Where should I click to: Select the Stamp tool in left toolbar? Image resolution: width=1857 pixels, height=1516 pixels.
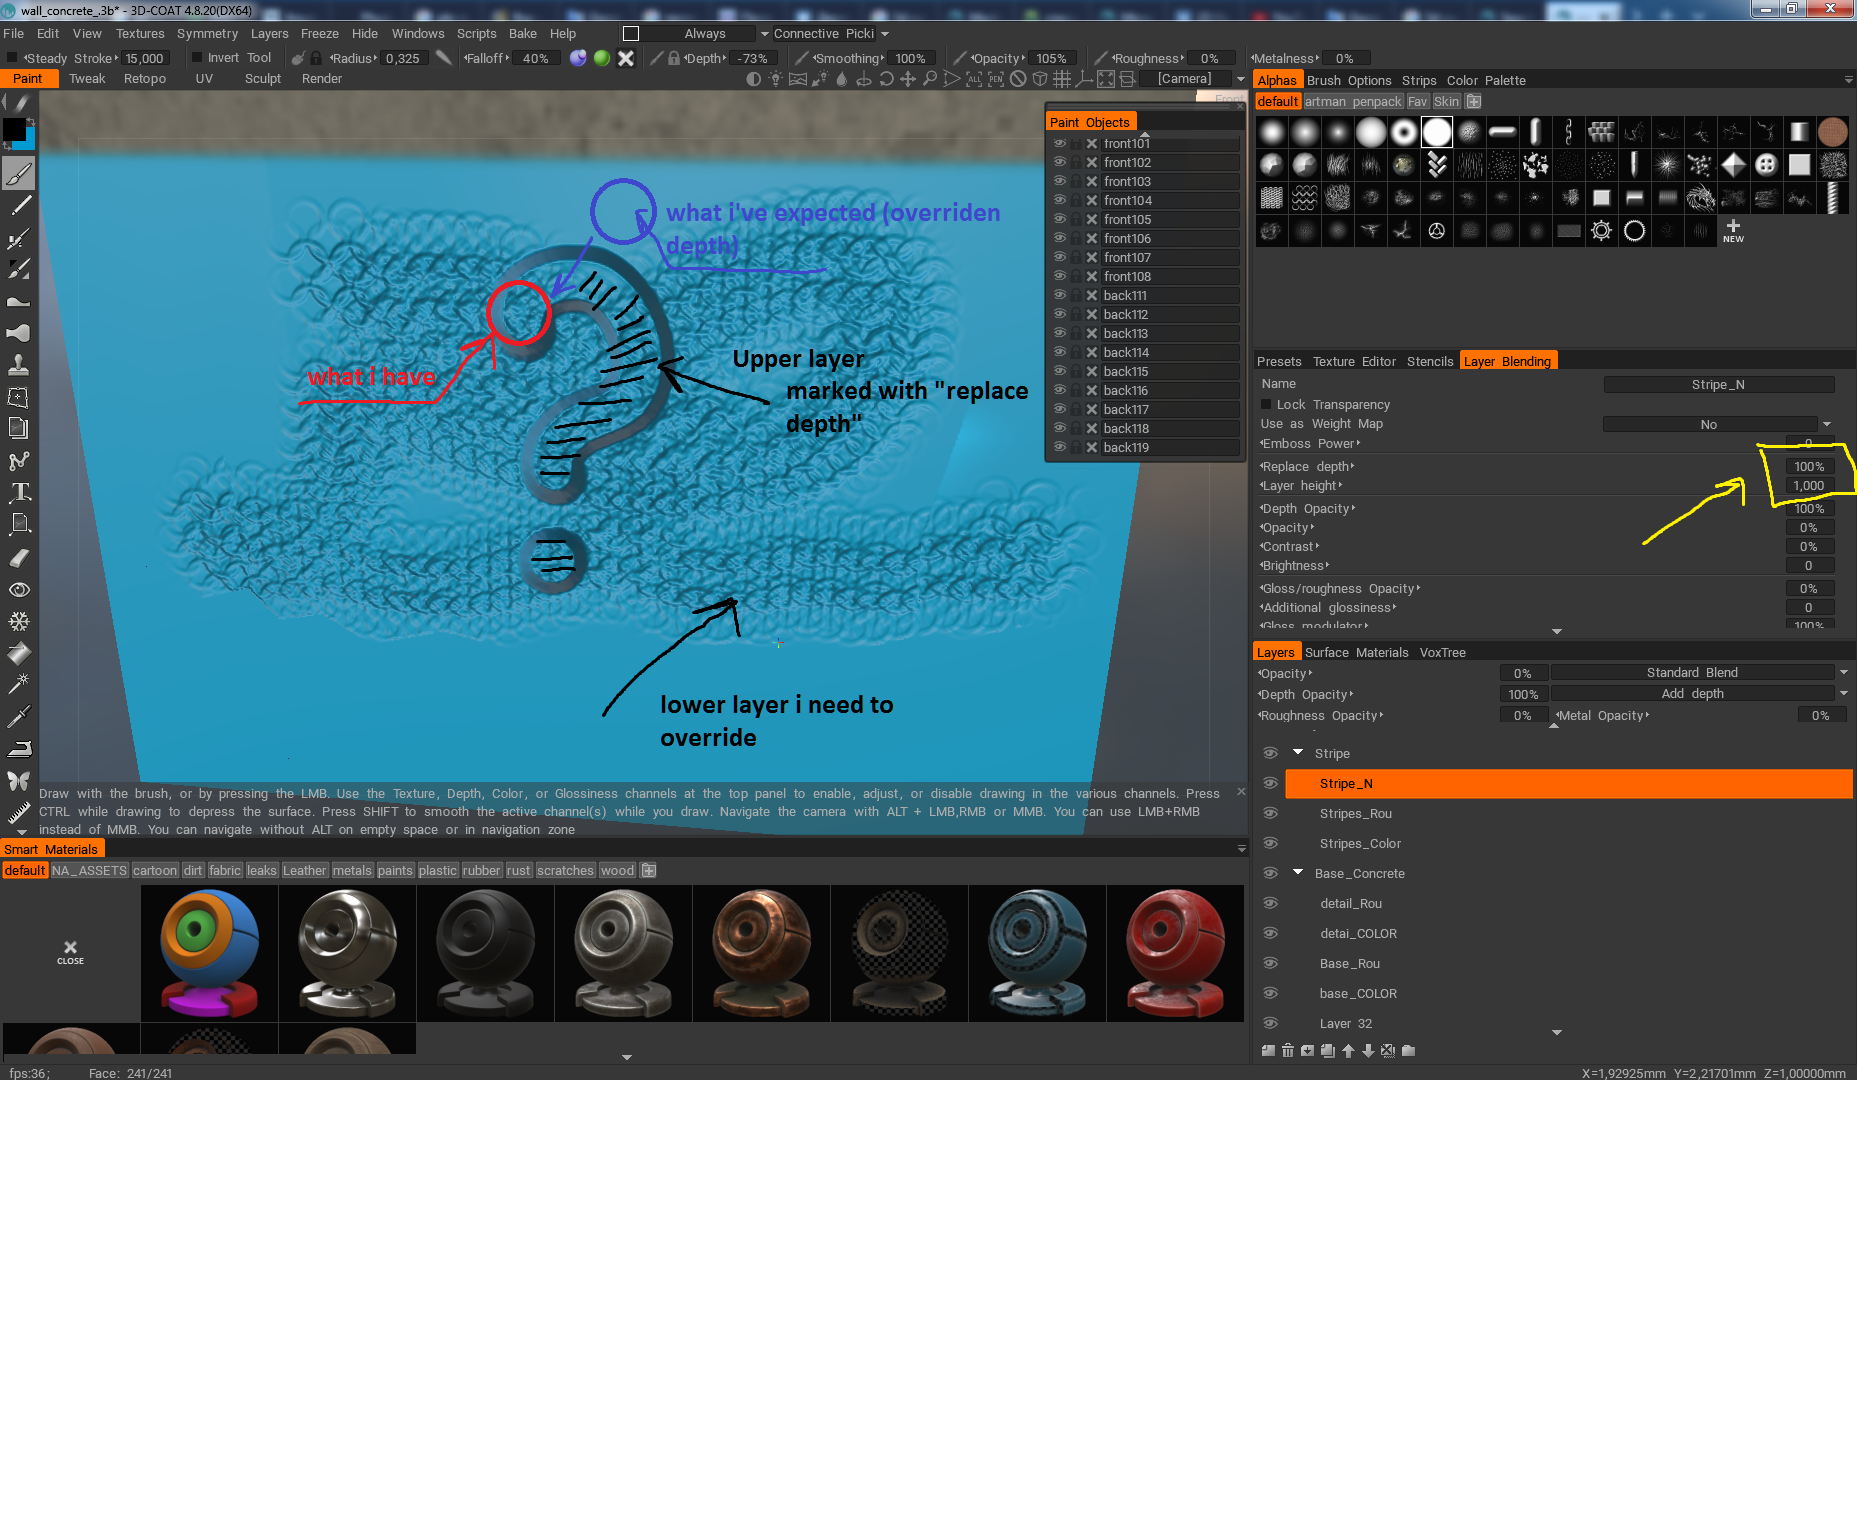pos(19,364)
